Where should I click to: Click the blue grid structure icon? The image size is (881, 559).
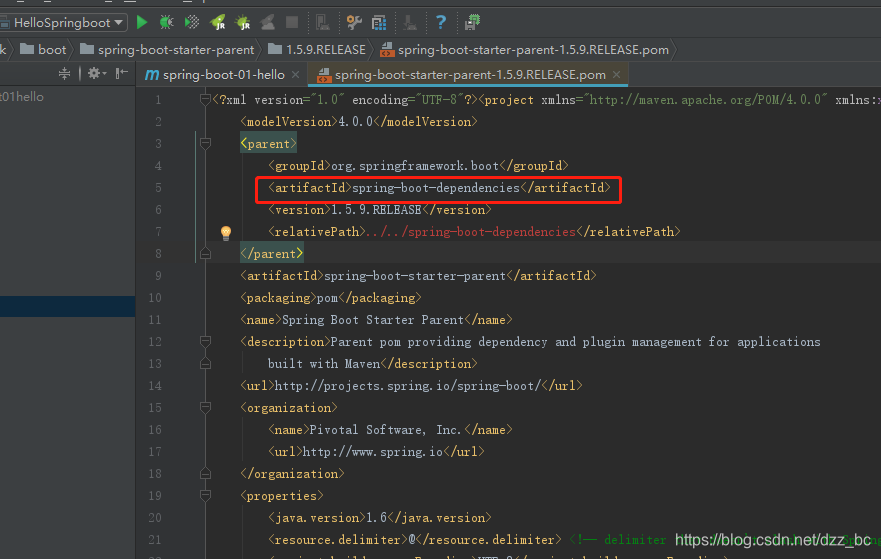tap(379, 22)
